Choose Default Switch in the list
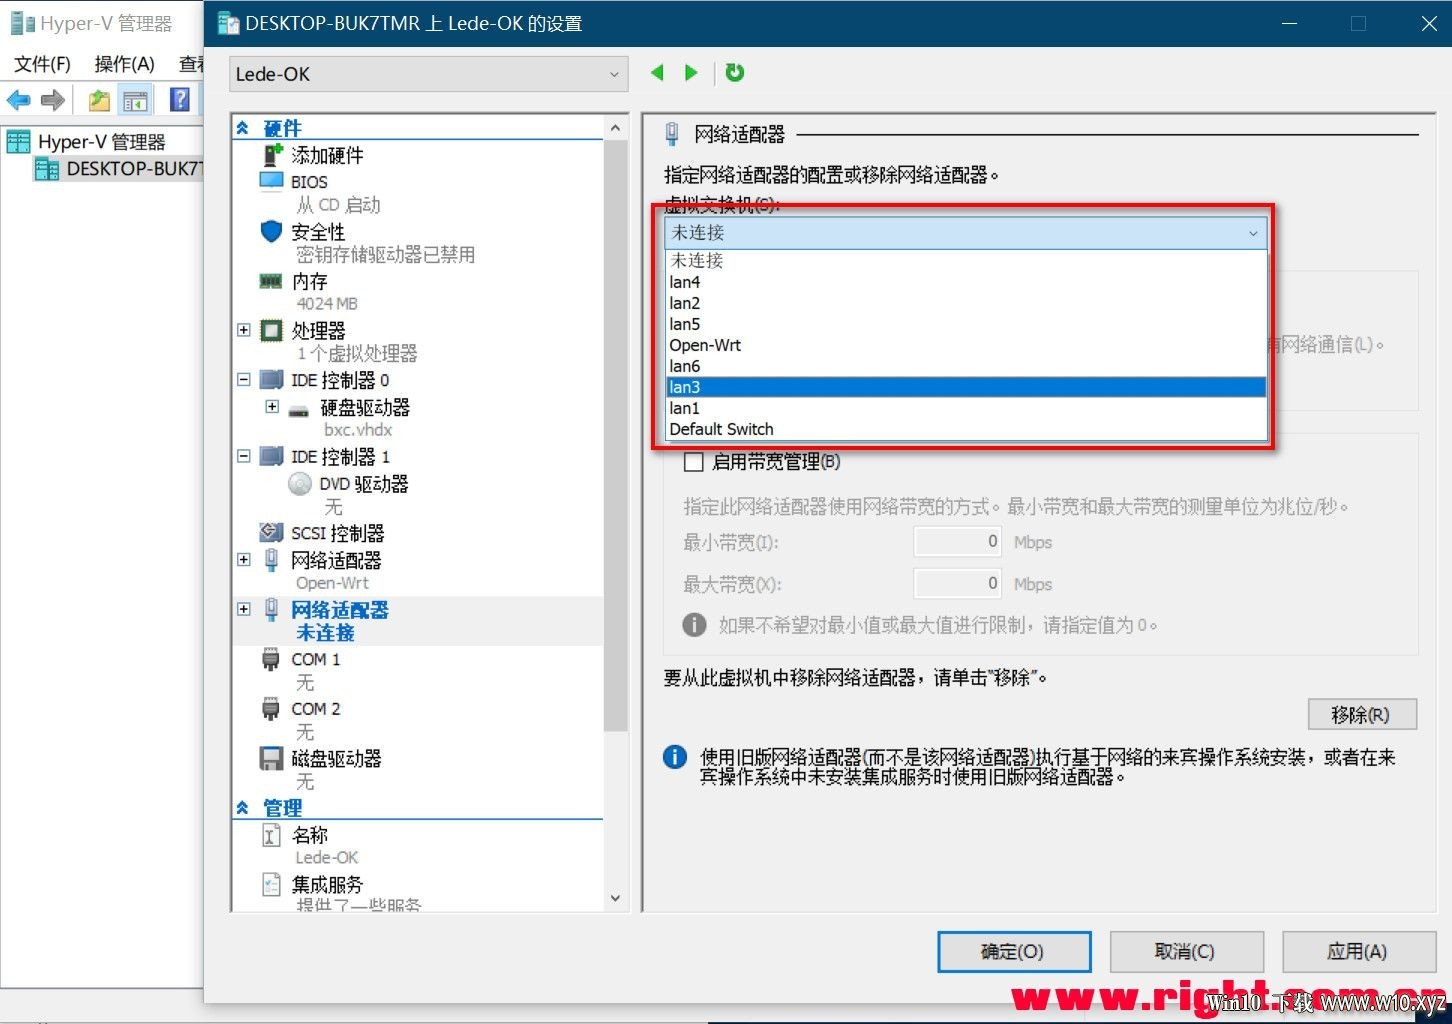 click(966, 429)
